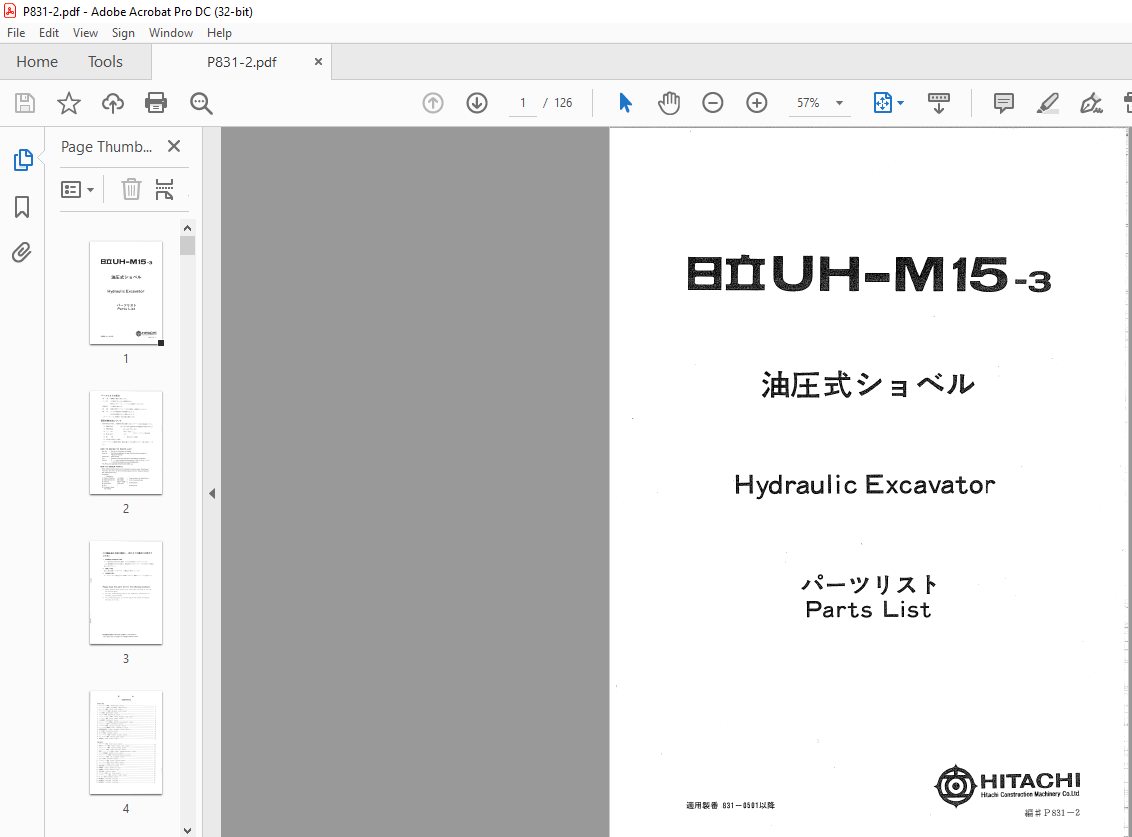Open the View menu
This screenshot has width=1132, height=837.
(x=85, y=32)
